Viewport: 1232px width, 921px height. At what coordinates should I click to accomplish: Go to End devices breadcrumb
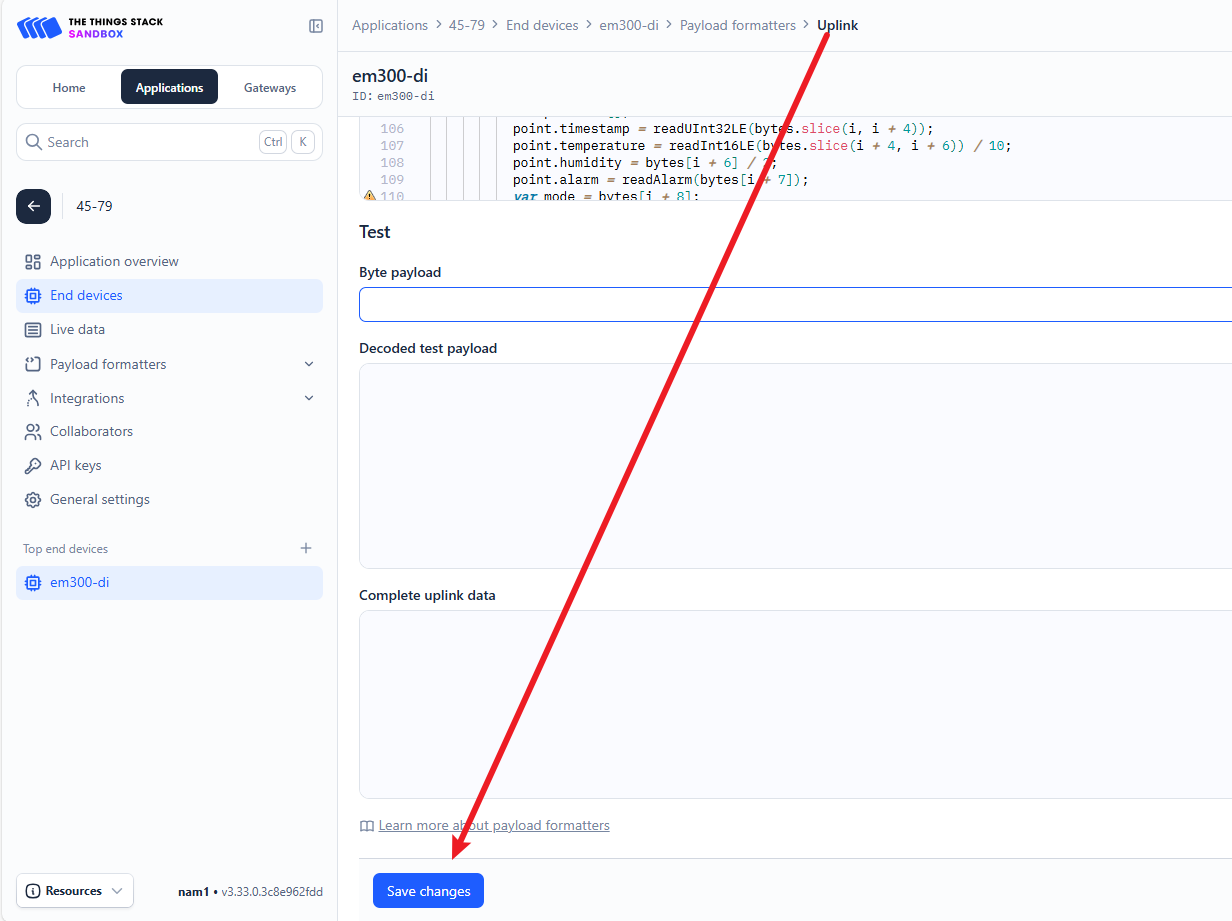(x=542, y=25)
